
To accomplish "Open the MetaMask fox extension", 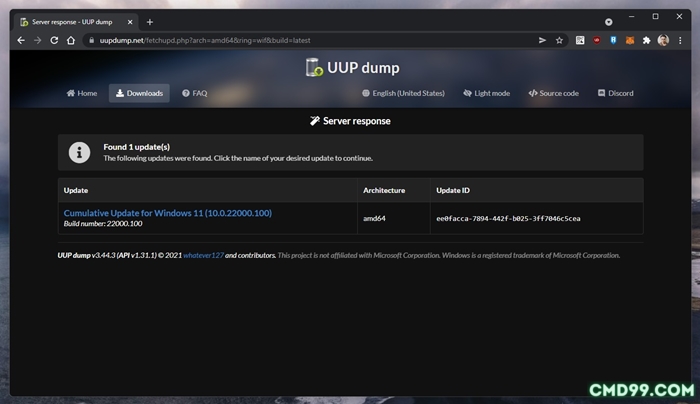I will pos(629,40).
